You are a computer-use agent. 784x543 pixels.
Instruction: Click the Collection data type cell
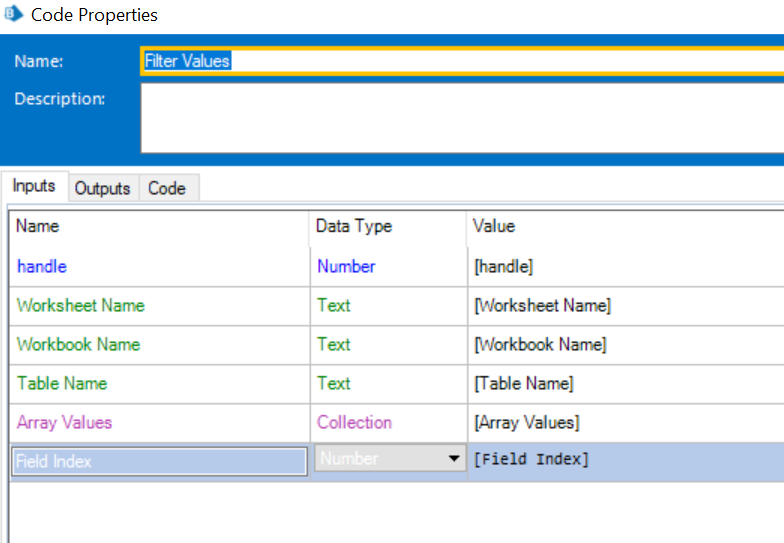point(355,423)
